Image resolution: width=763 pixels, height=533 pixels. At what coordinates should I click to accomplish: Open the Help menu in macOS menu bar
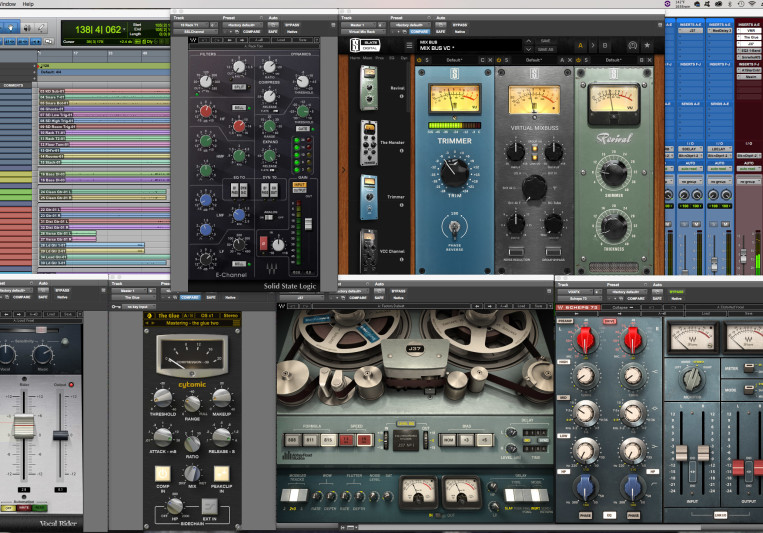coord(28,4)
